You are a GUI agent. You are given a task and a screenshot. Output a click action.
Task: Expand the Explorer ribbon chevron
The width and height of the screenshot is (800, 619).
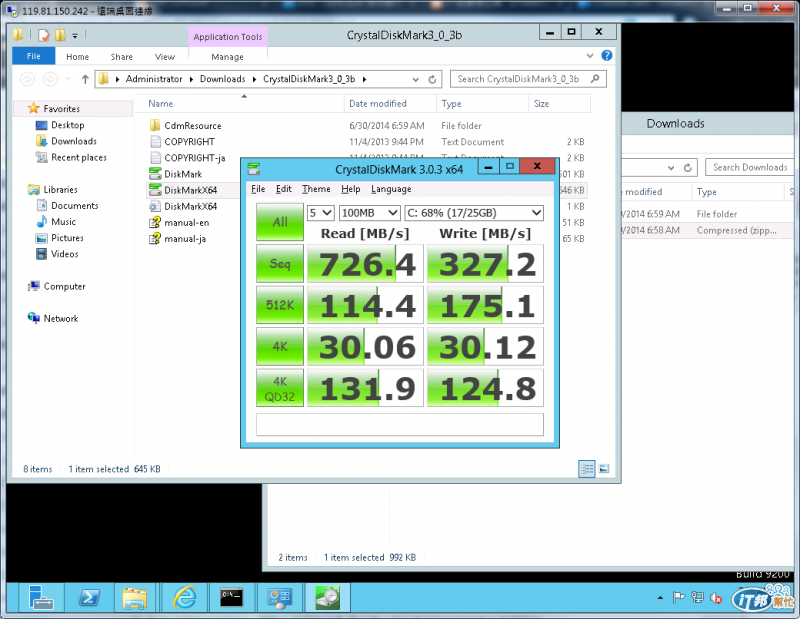click(590, 56)
